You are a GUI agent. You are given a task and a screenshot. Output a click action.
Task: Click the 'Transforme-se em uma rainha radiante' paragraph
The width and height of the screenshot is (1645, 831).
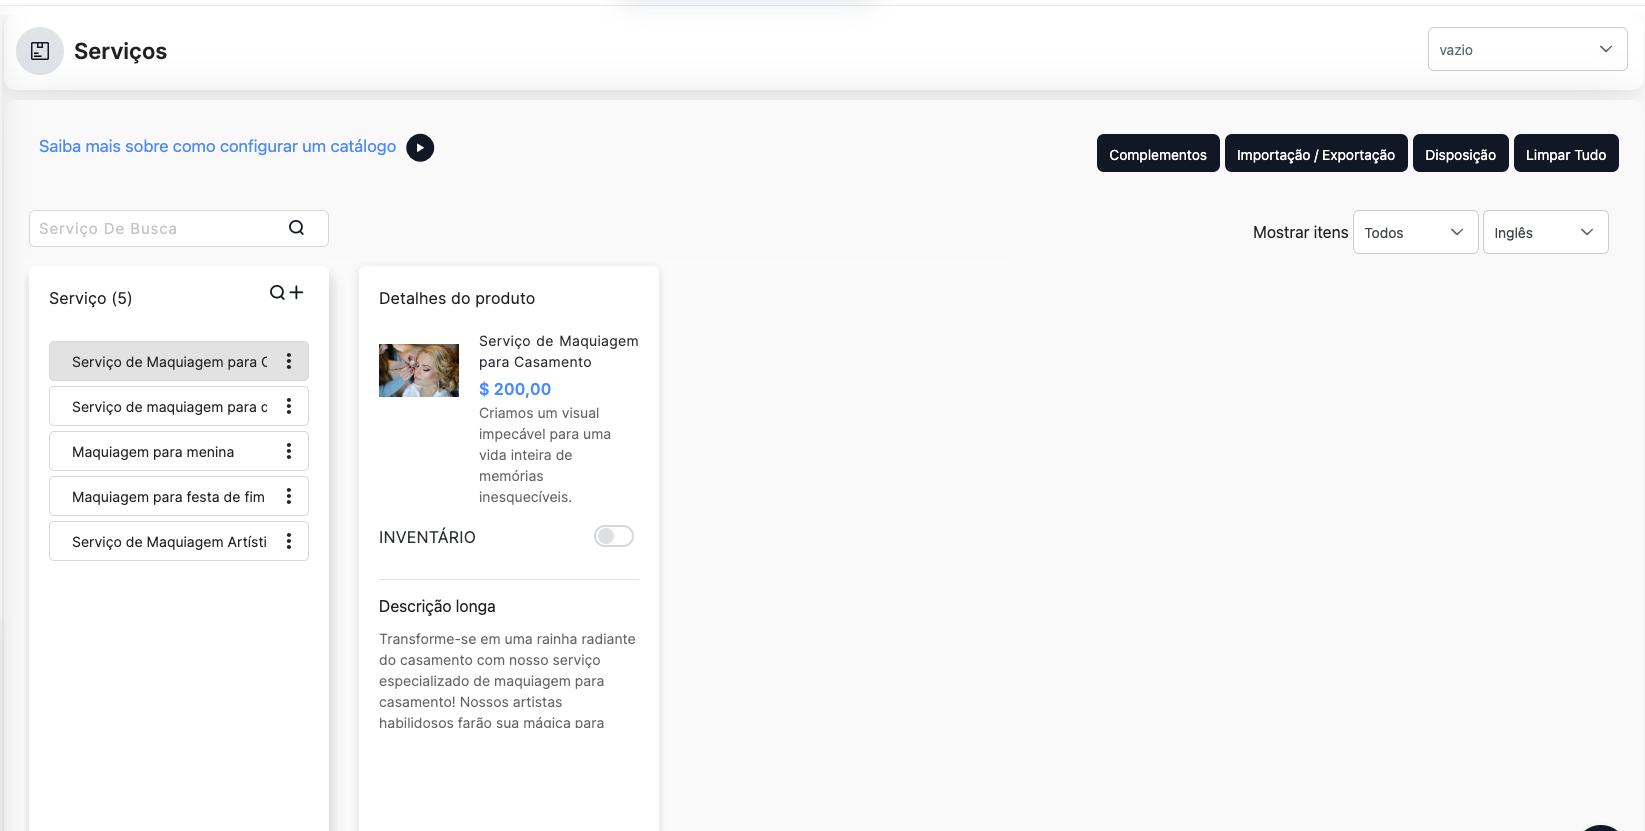point(507,680)
